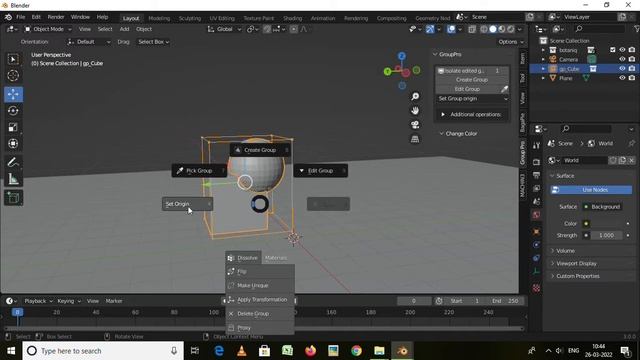Viewport: 640px width, 360px height.
Task: Click Create Group in GroupPro panel
Action: (472, 80)
